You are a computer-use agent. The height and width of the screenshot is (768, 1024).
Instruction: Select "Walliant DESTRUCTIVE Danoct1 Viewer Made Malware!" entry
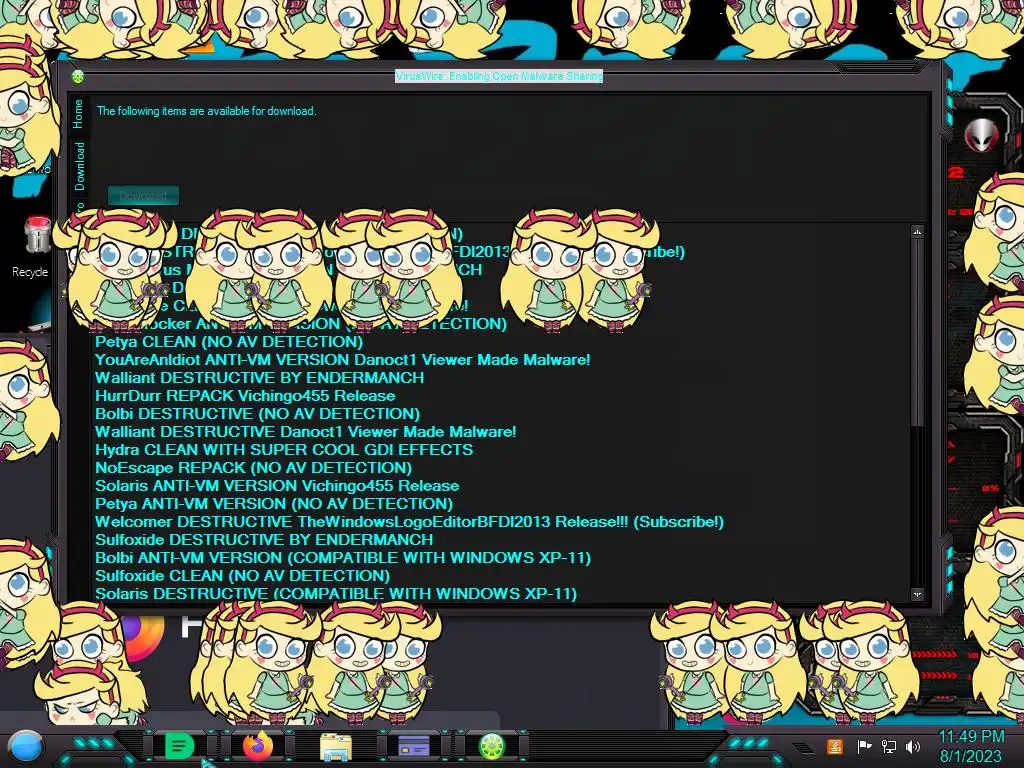click(306, 432)
